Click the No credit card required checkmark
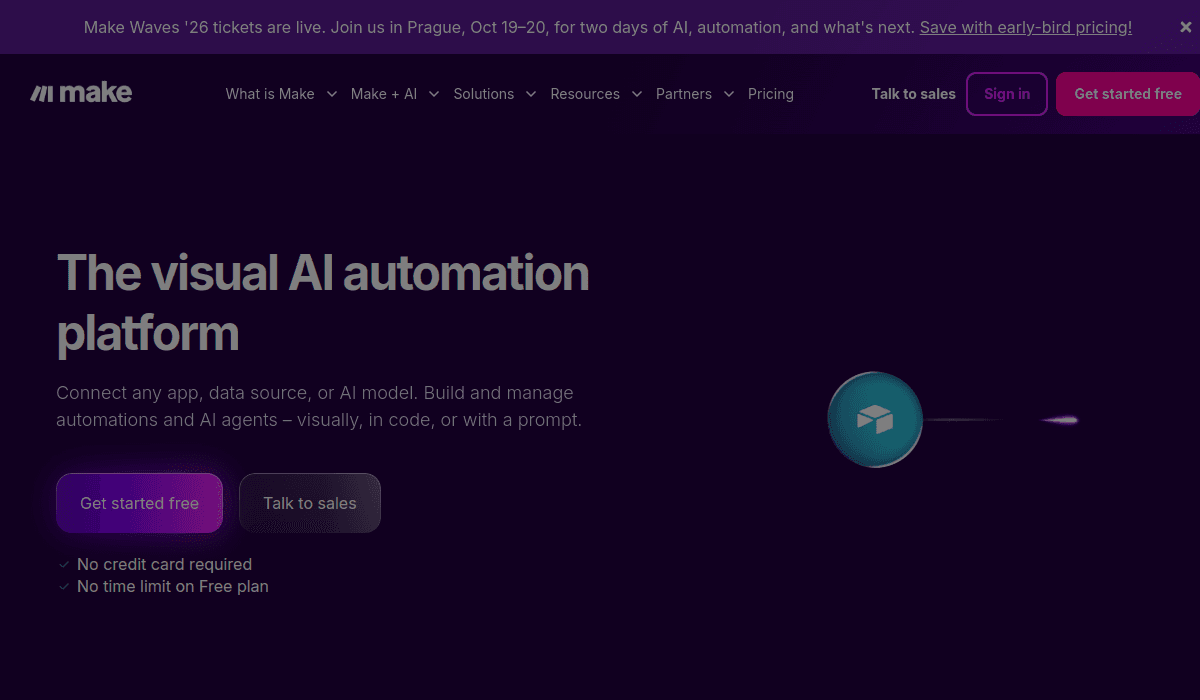The height and width of the screenshot is (700, 1200). [x=64, y=565]
